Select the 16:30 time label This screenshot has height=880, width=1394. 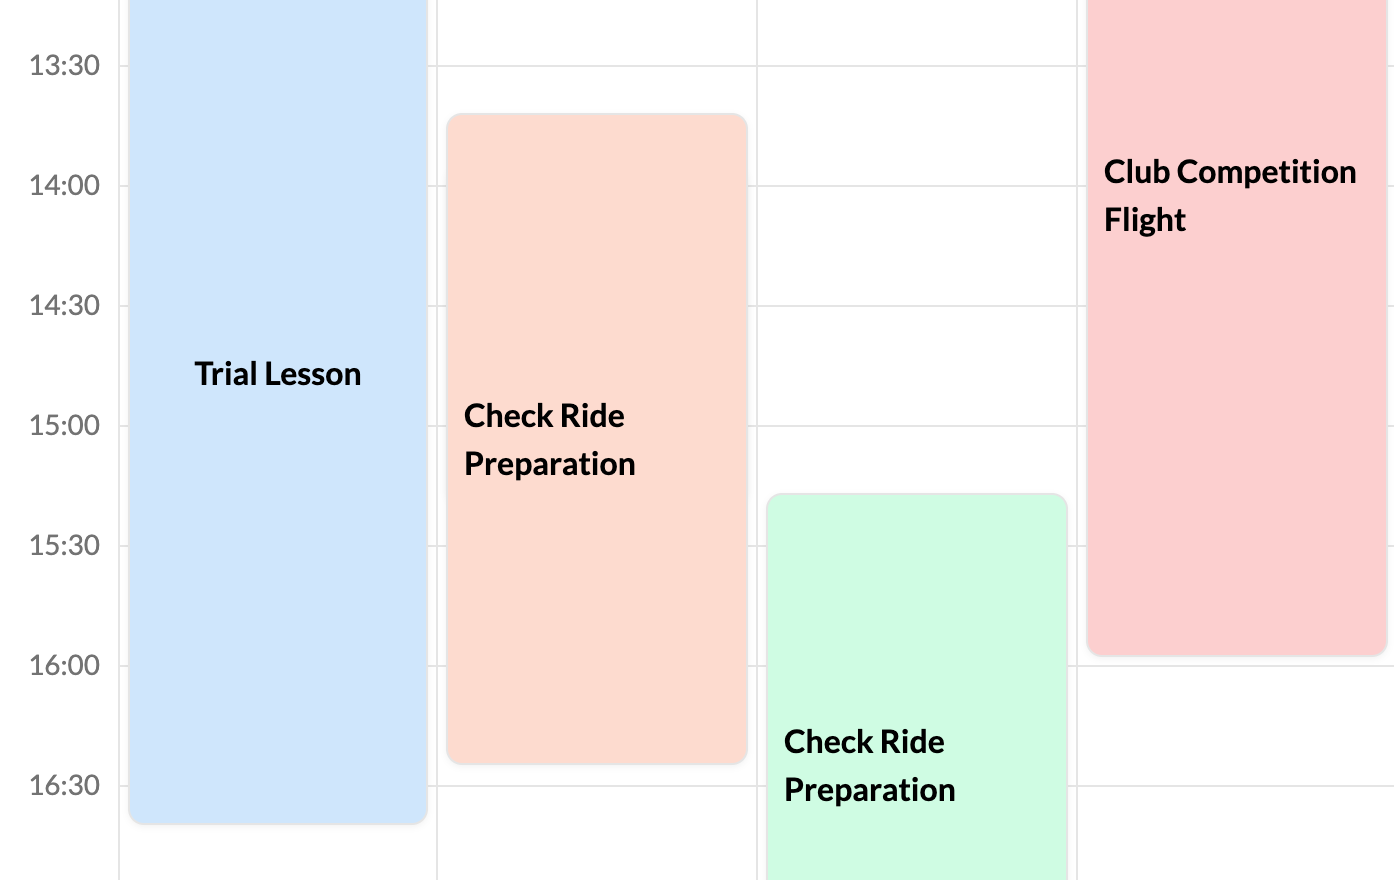click(x=64, y=786)
